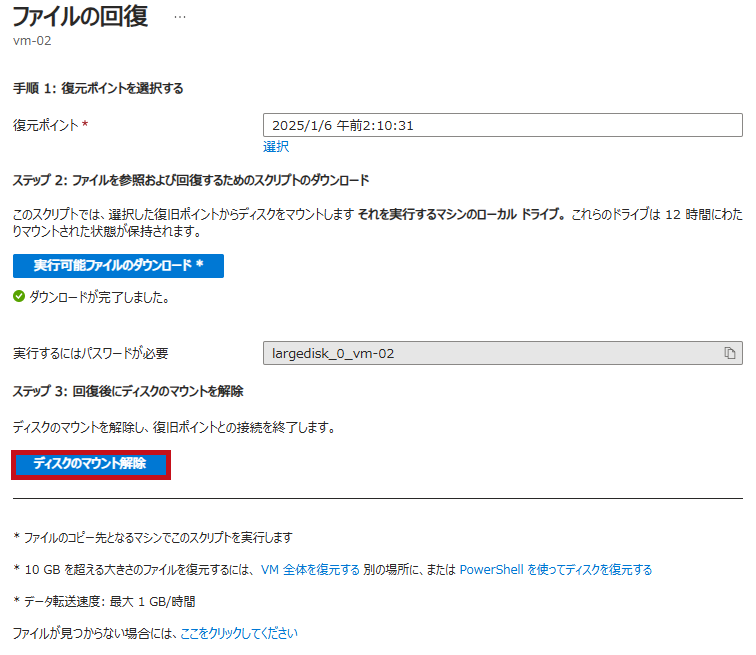Open PowerShell を使ってディスクを復元する link
This screenshot has height=655, width=756.
555,570
